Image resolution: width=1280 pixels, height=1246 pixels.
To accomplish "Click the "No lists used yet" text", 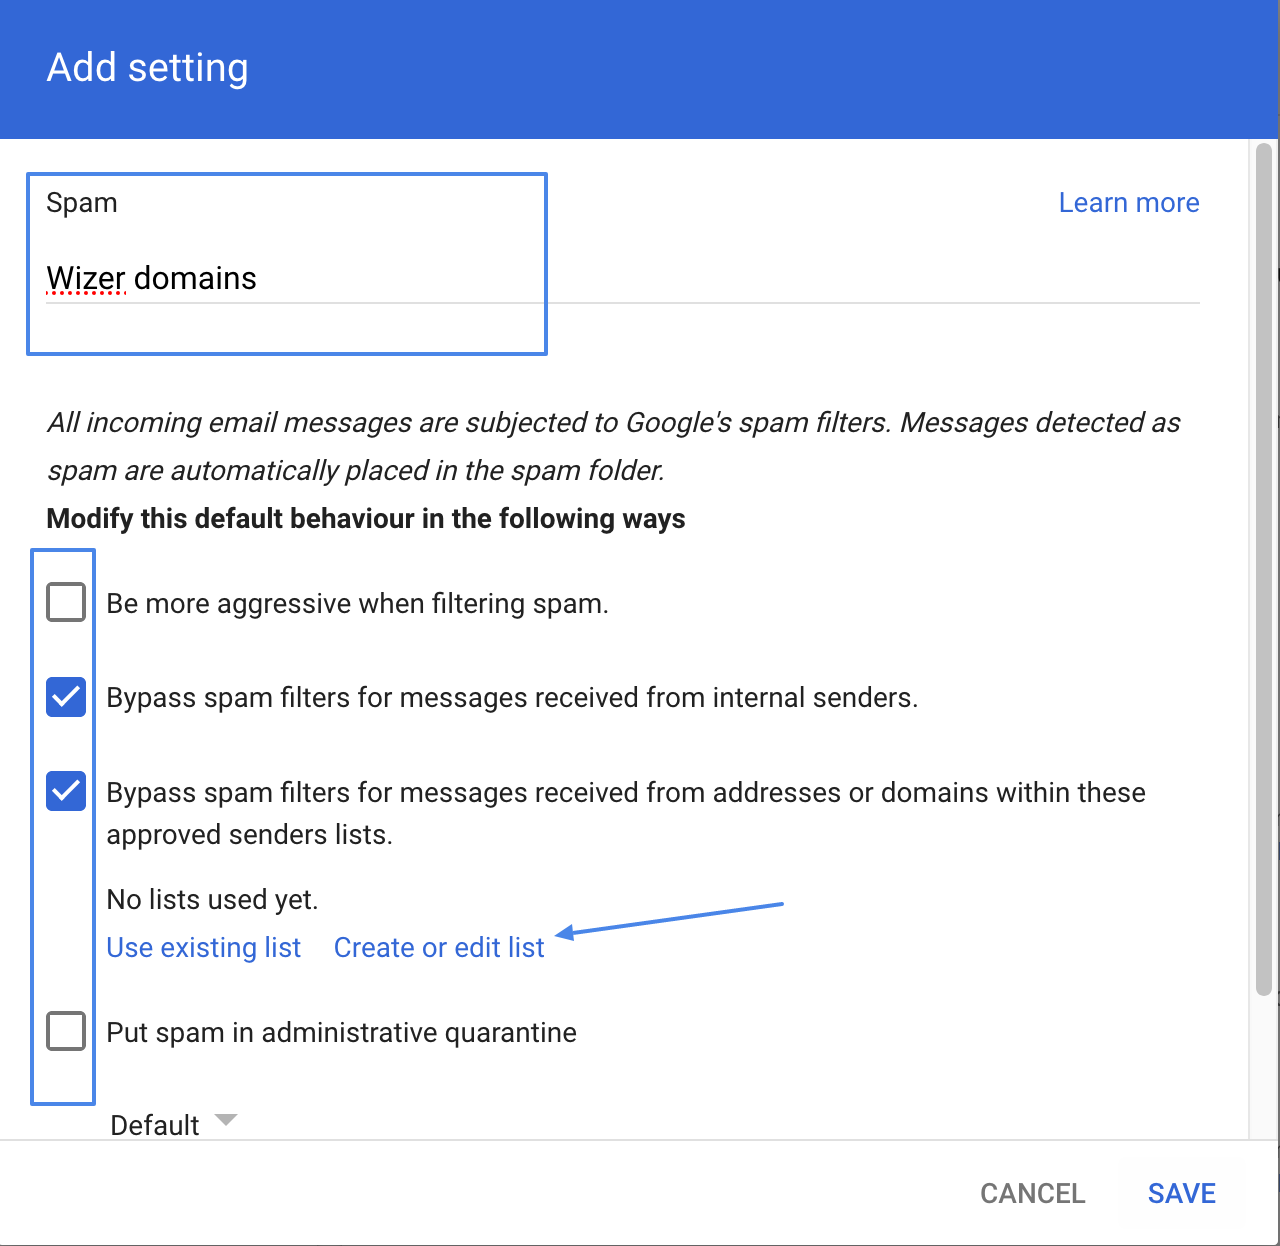I will pos(212,899).
